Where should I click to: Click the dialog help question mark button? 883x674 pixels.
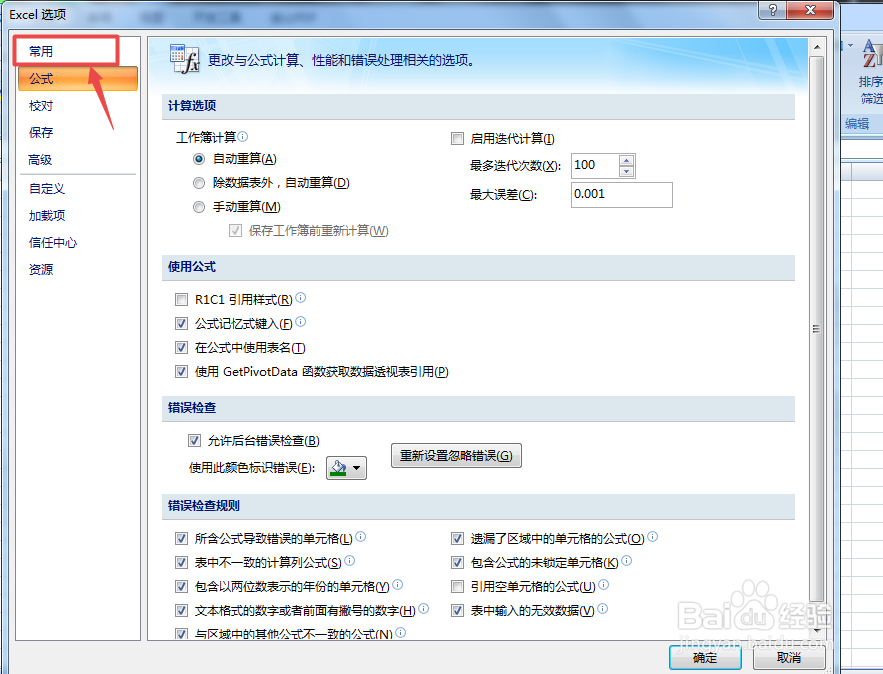[773, 10]
